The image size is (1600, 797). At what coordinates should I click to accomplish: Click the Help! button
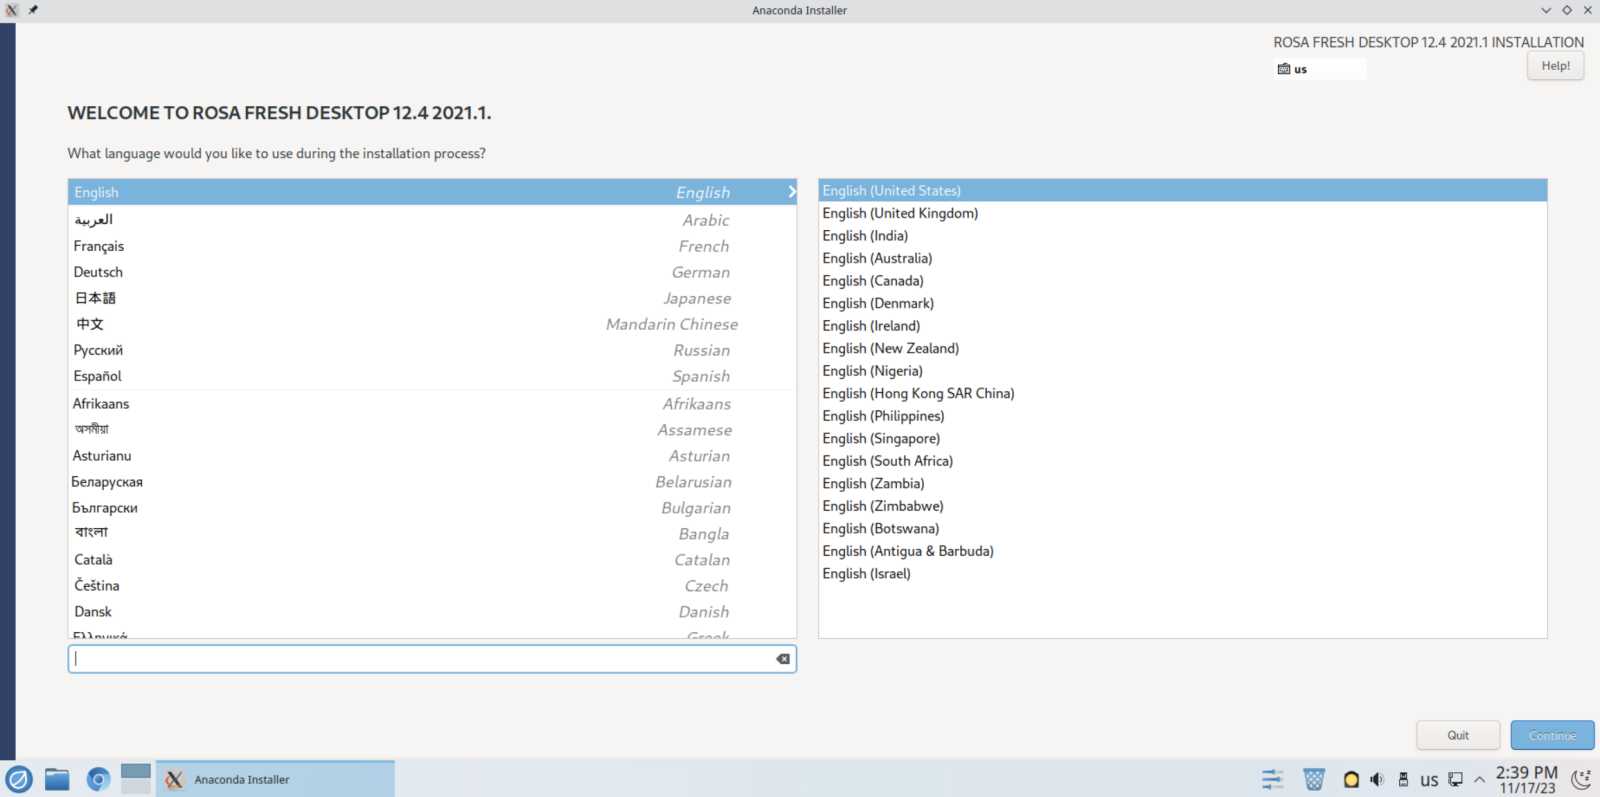[x=1555, y=66]
